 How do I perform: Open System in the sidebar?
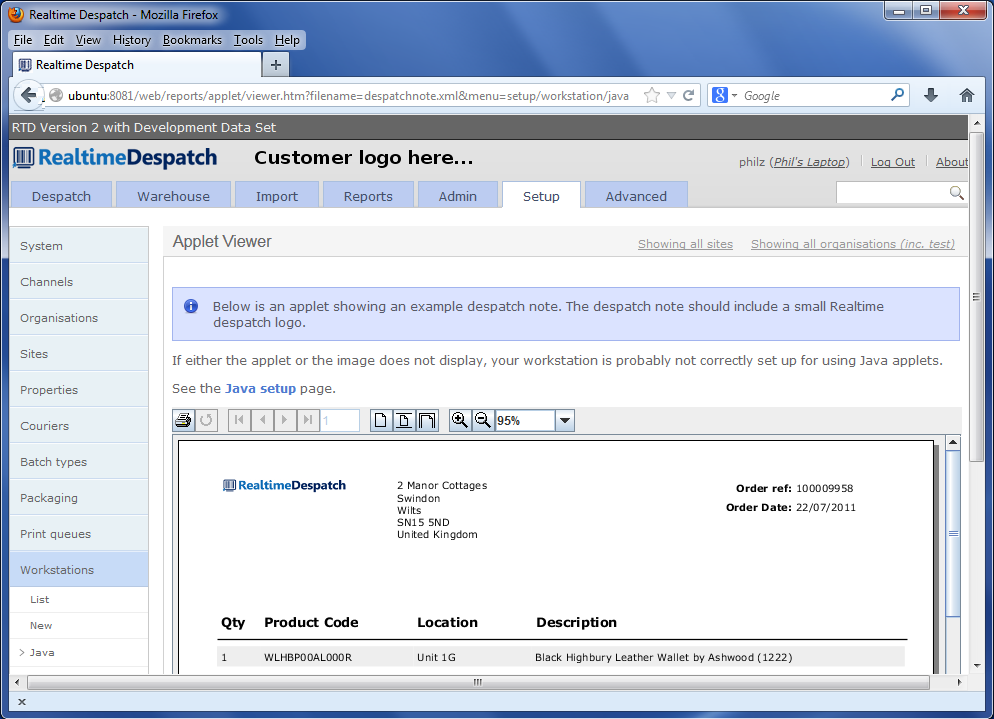click(x=79, y=245)
